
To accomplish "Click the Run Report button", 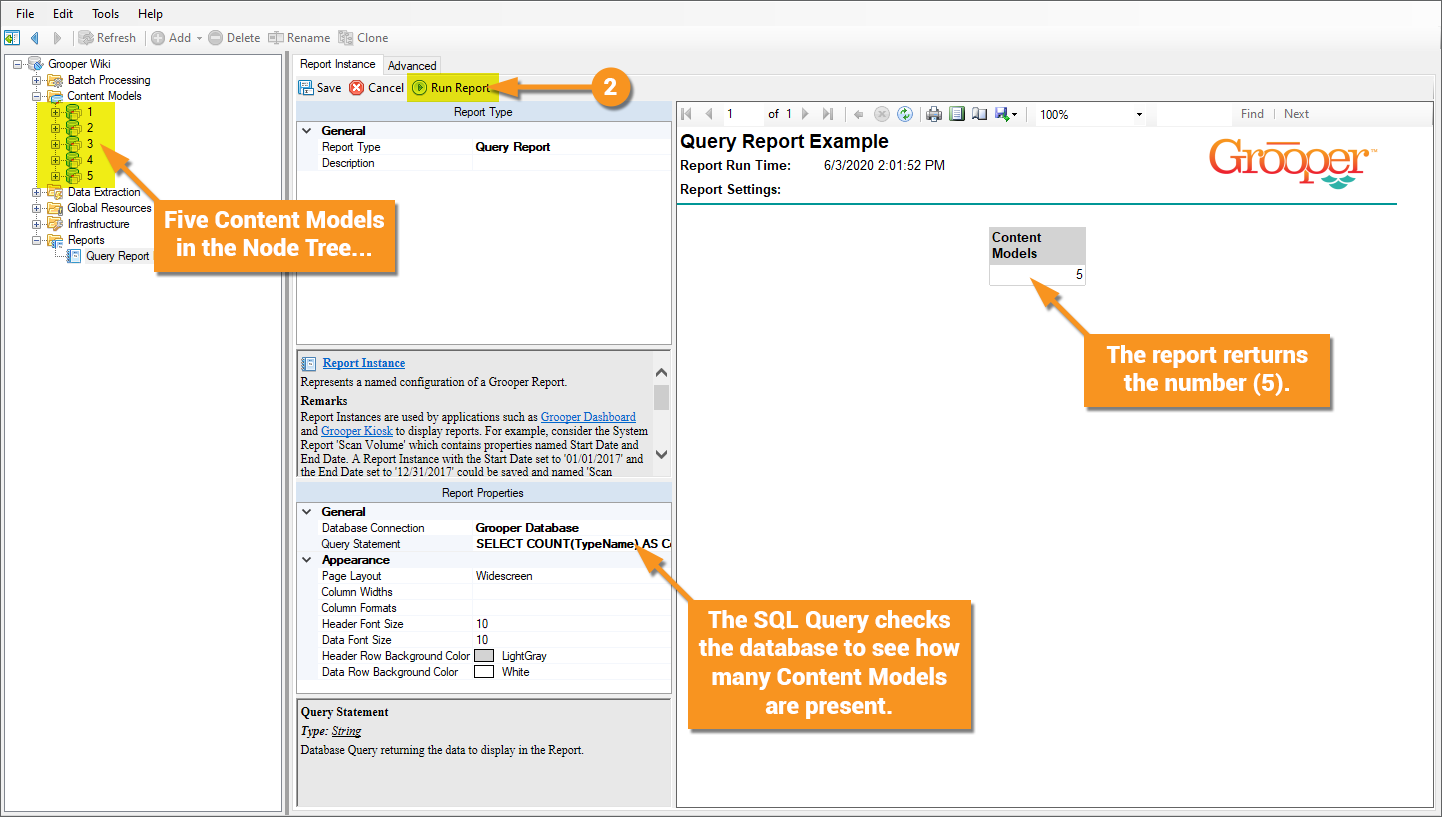I will click(x=451, y=88).
